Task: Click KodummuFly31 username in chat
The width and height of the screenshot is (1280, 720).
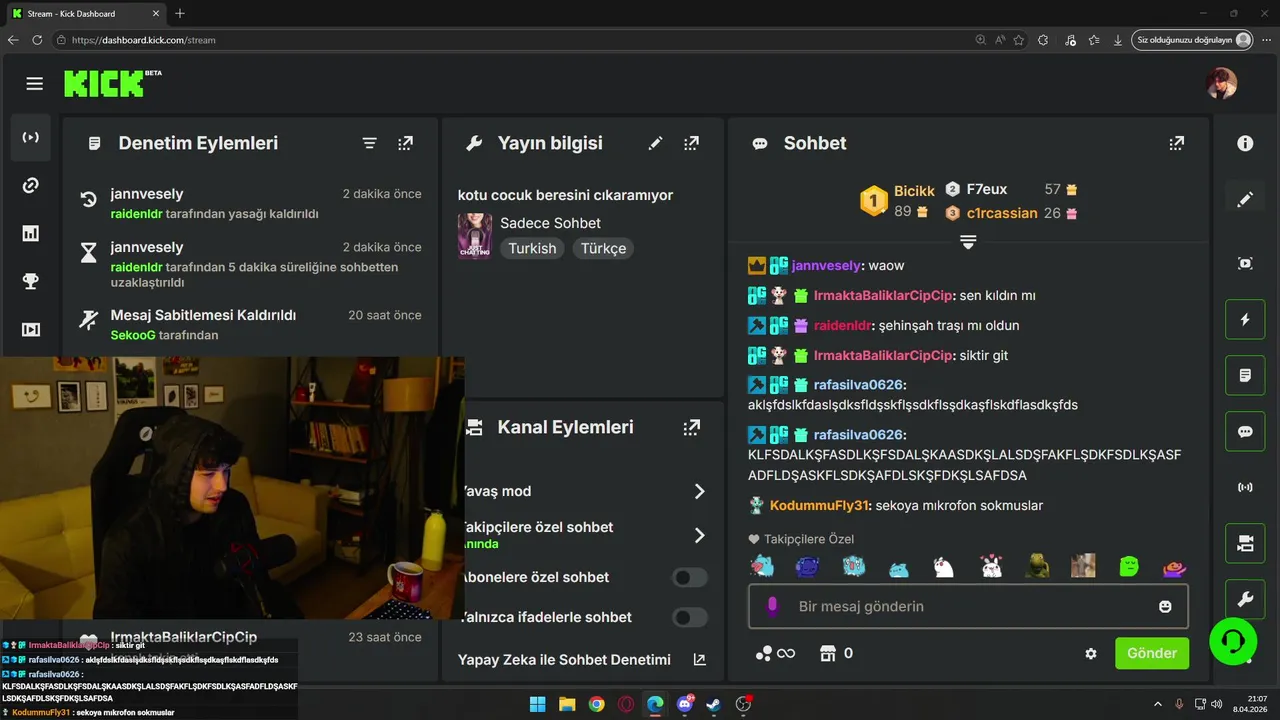Action: [820, 506]
